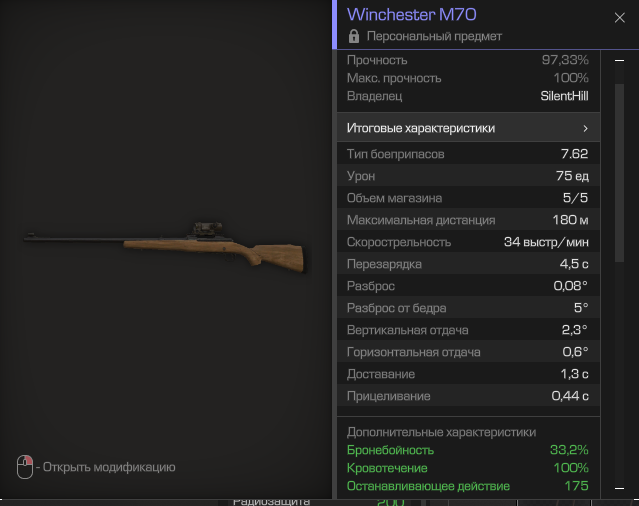The image size is (639, 506).
Task: Select the Урон 75 ед row
Action: pos(469,176)
